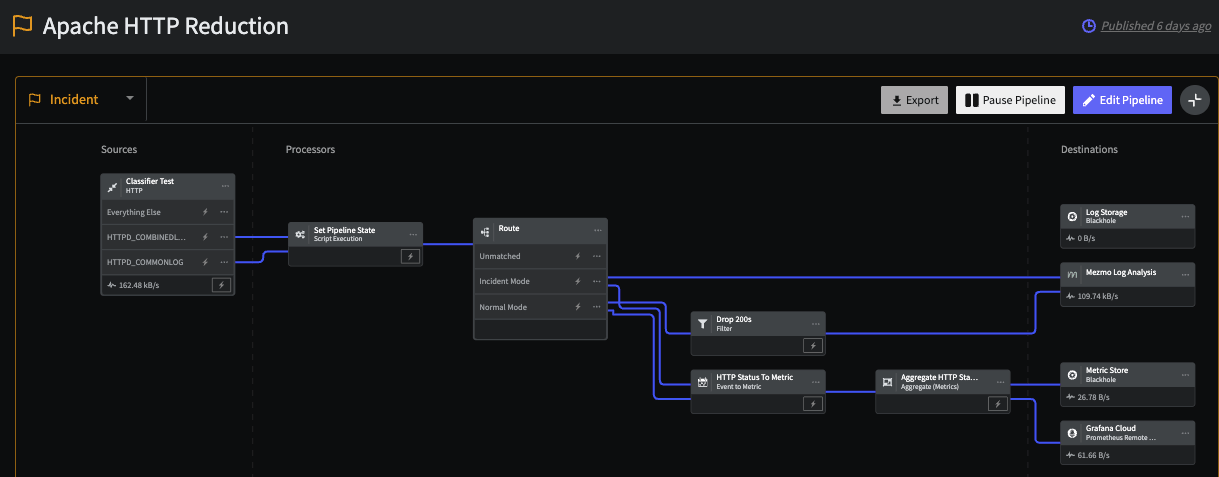Open the HTTPD_COMMONLOG row ellipsis menu
The height and width of the screenshot is (477, 1219).
coord(224,262)
